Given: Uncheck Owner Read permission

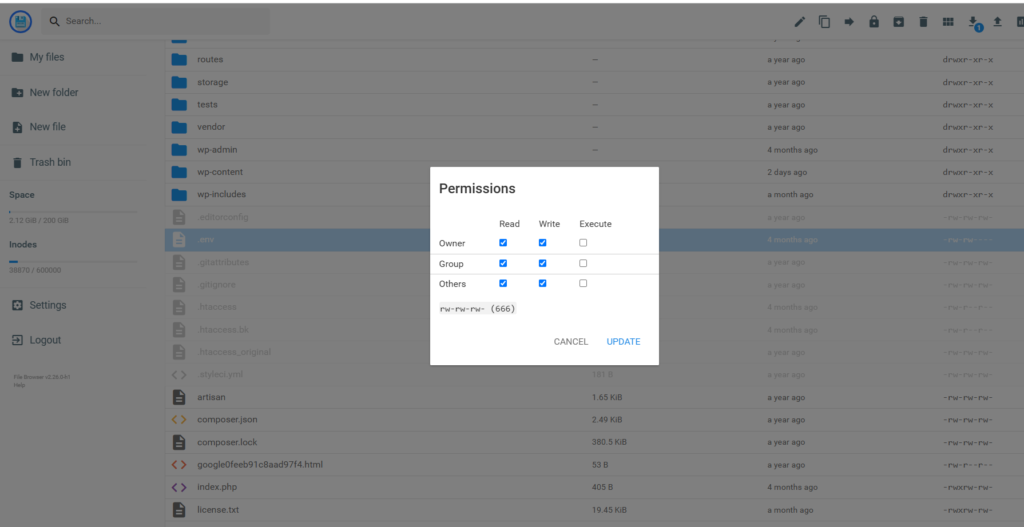Looking at the screenshot, I should pos(503,242).
